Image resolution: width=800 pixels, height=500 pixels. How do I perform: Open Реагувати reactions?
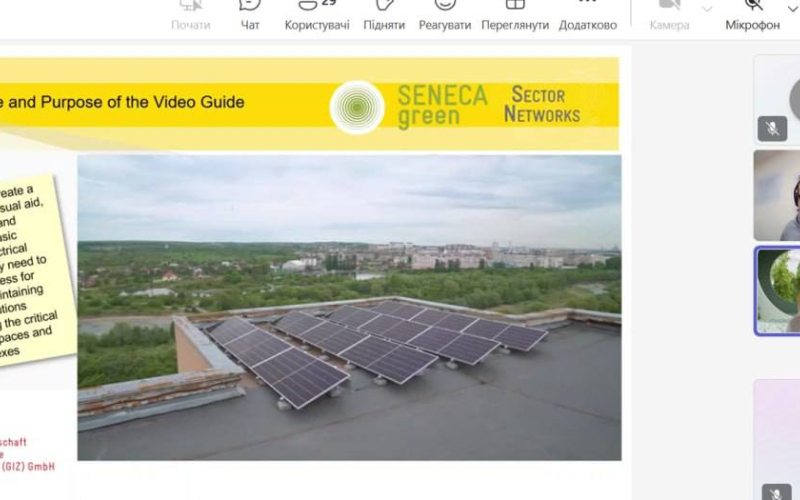point(444,15)
